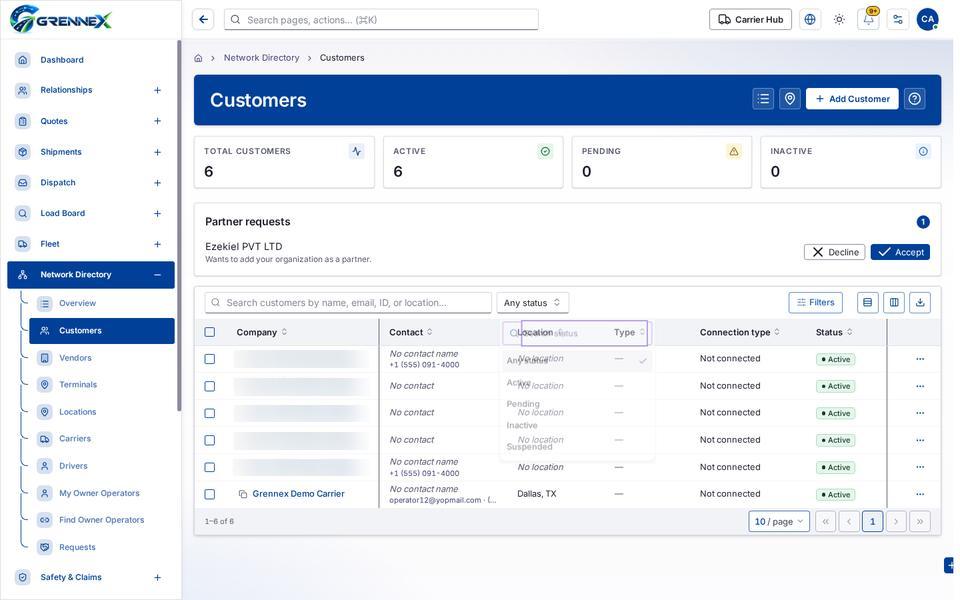This screenshot has height=600, width=960.
Task: Open the Filters button
Action: [x=816, y=302]
